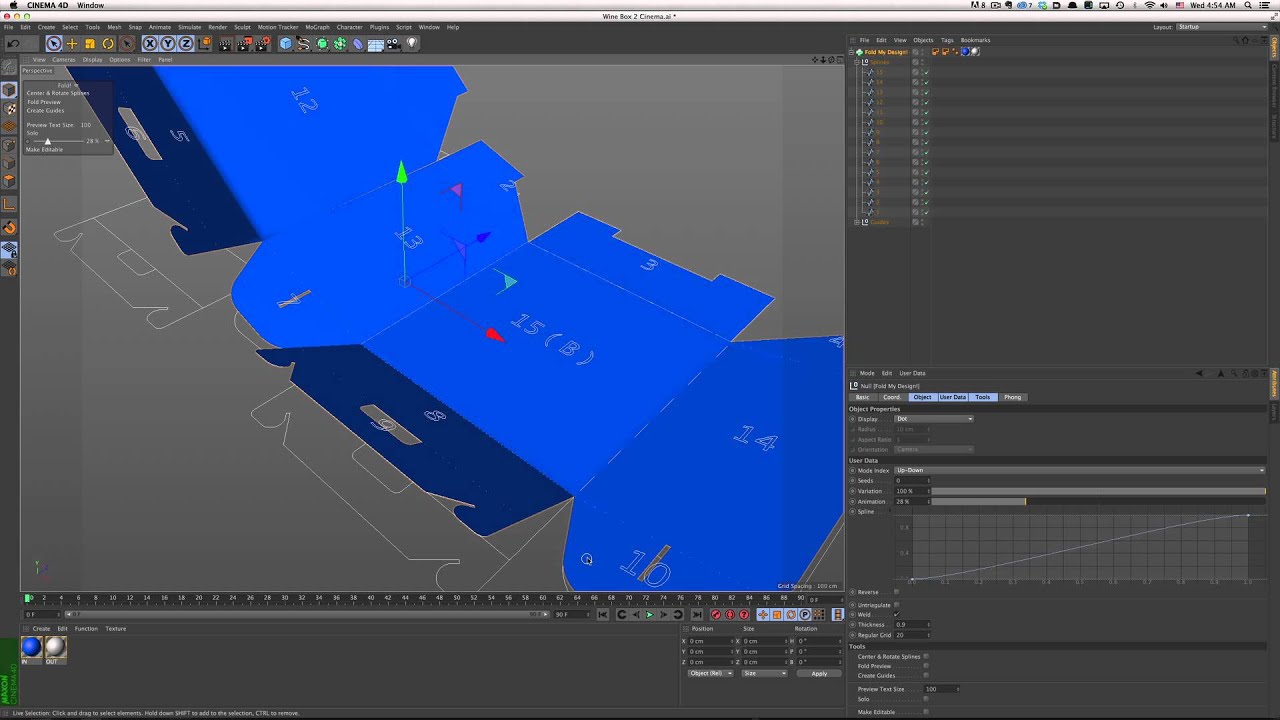Image resolution: width=1280 pixels, height=720 pixels.
Task: Click Center & Rotate Splines in viewport HUD
Action: (58, 93)
